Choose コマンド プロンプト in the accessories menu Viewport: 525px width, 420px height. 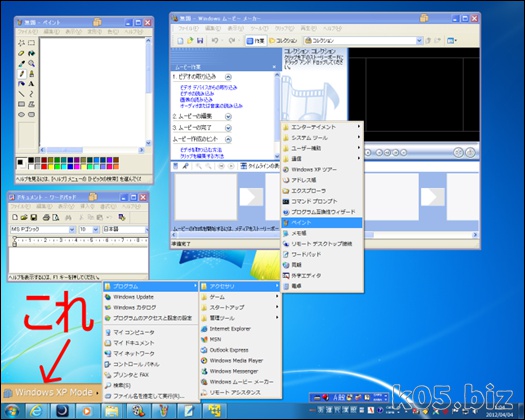point(322,201)
